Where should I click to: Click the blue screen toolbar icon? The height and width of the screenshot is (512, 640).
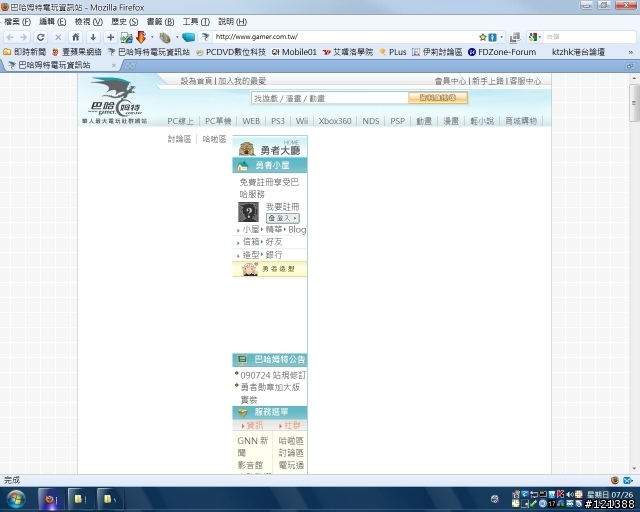[x=189, y=37]
